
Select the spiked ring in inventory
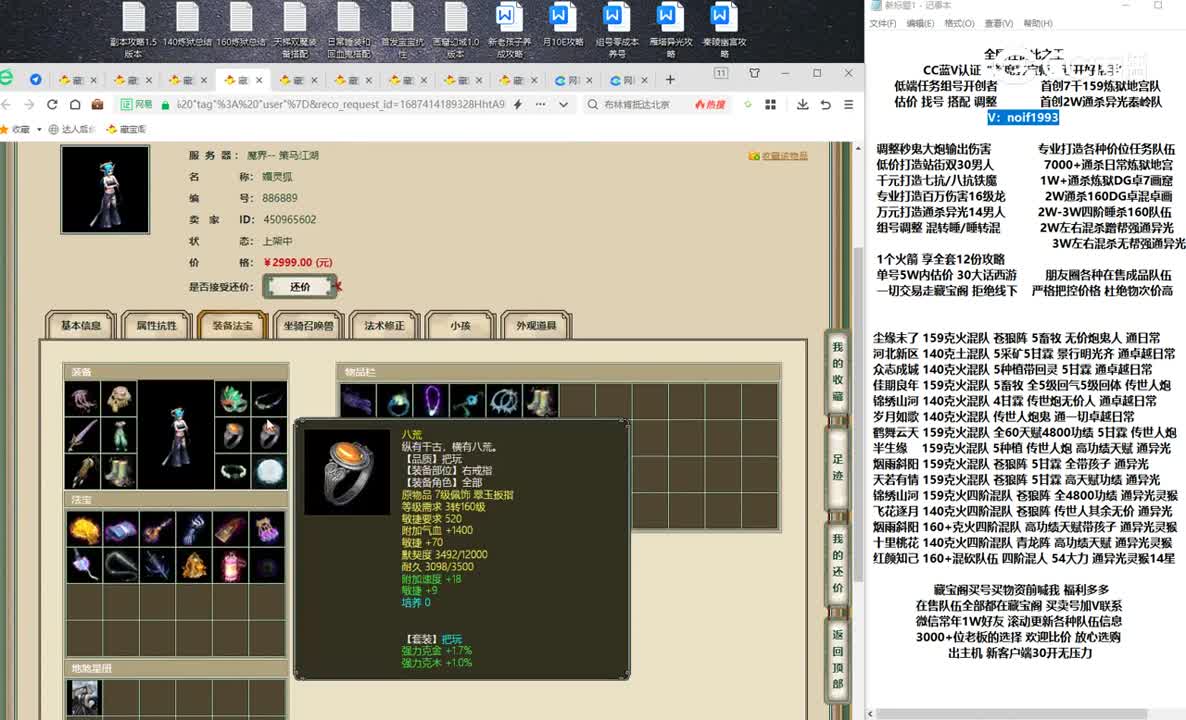pyautogui.click(x=504, y=400)
